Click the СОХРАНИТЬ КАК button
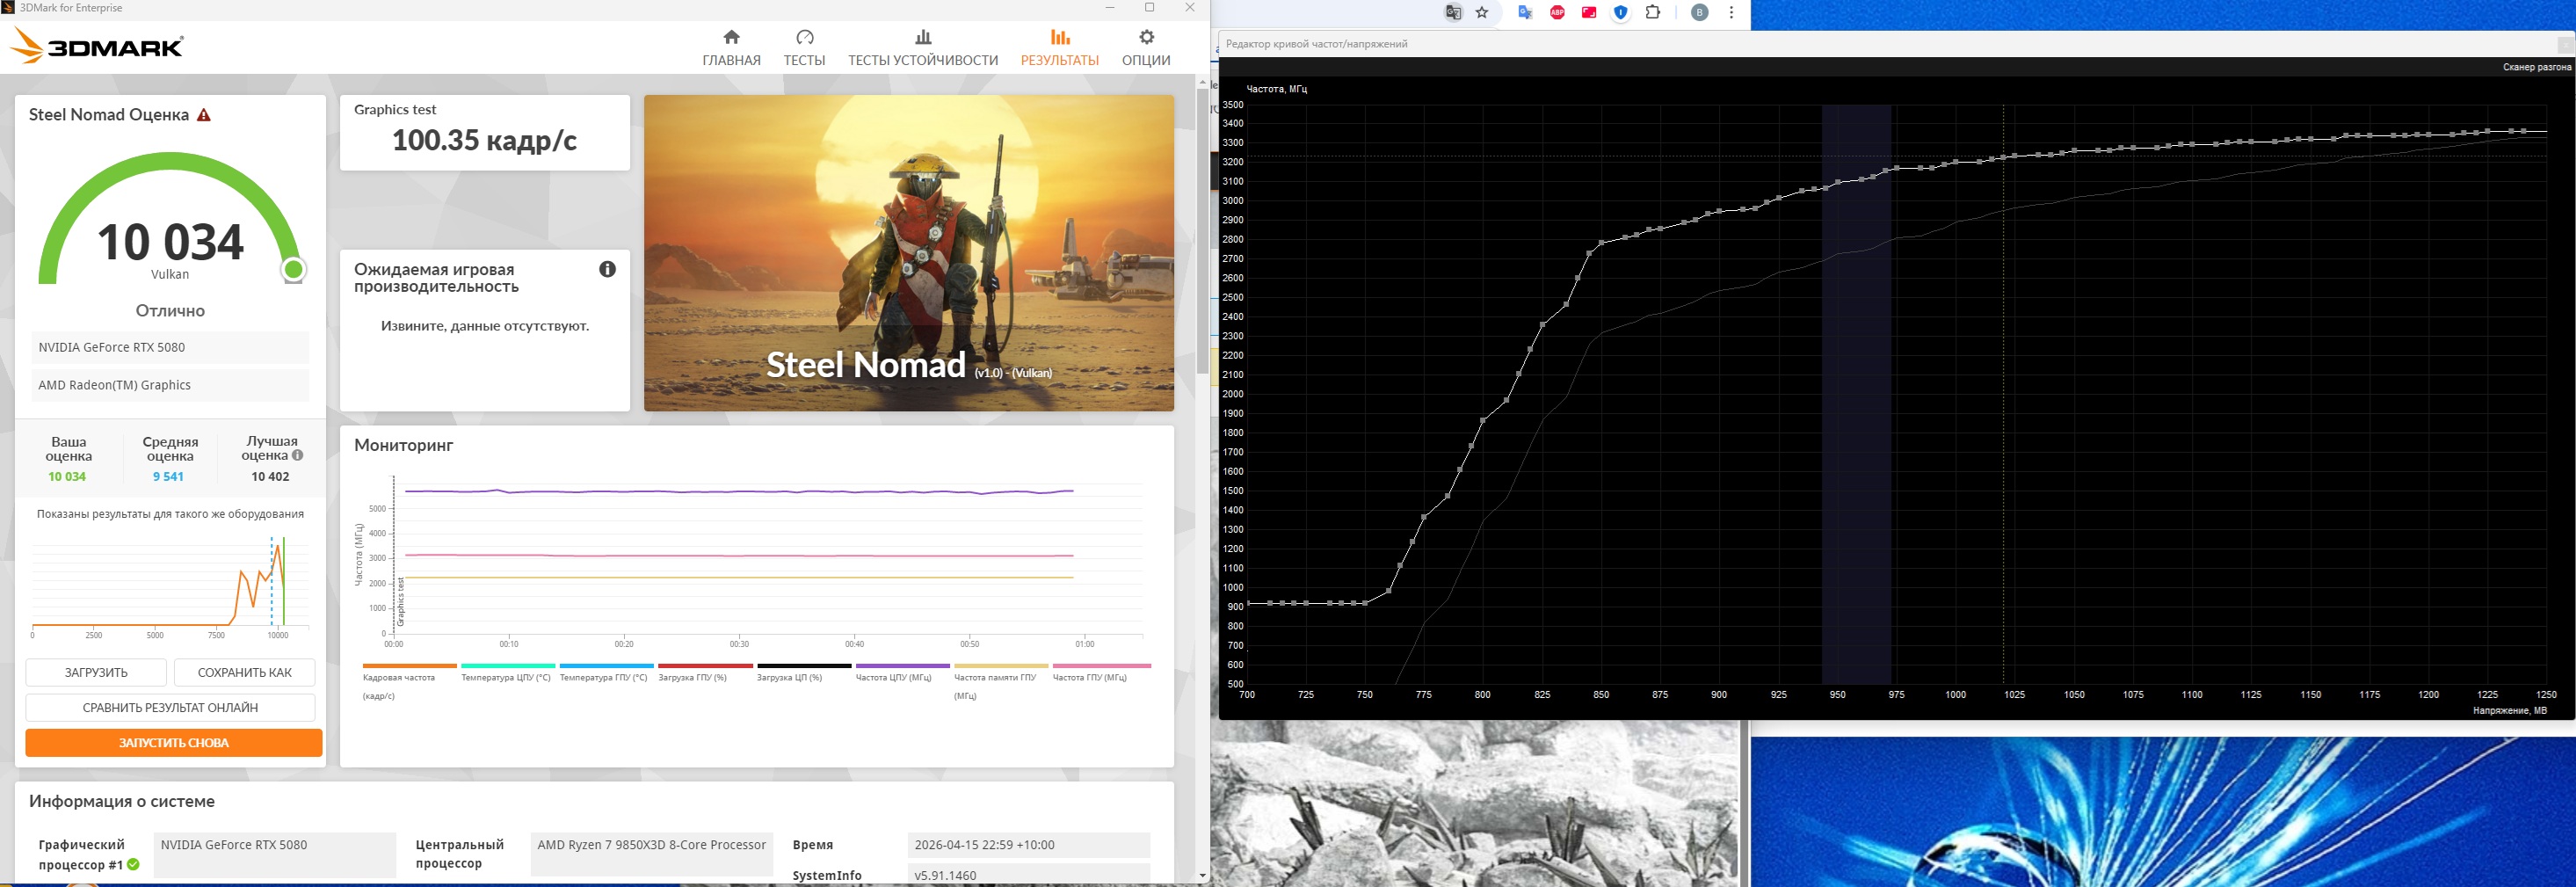Screen dimensions: 2576x887 tap(245, 672)
